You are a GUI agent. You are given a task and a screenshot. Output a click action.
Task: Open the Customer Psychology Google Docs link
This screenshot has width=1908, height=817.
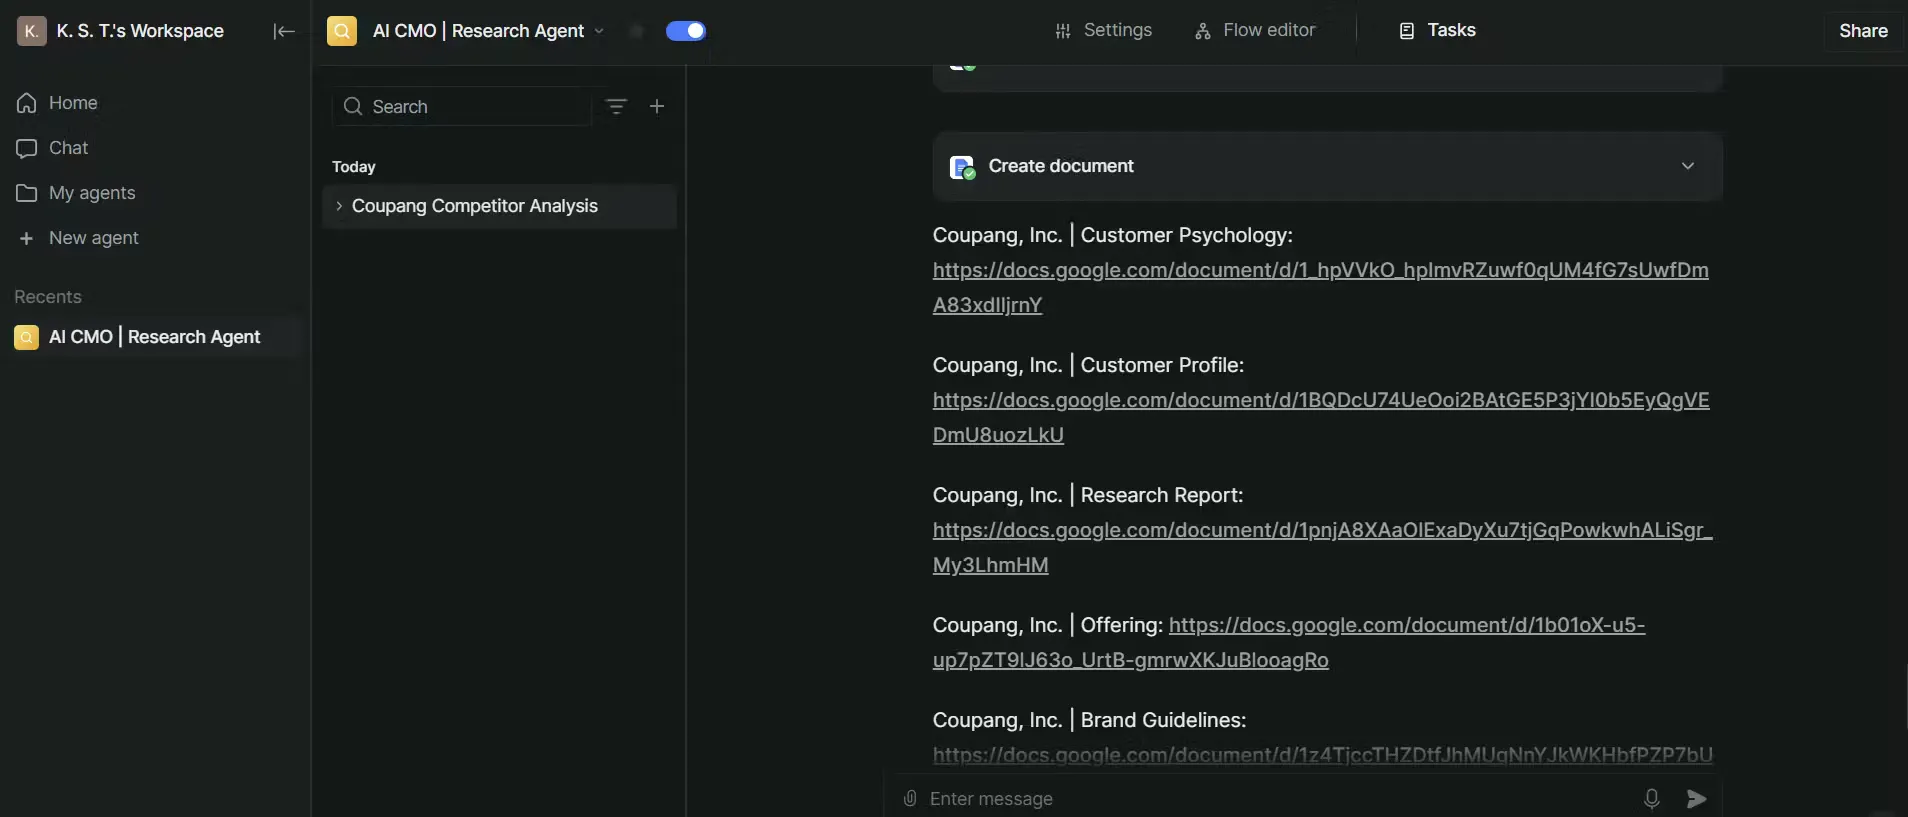[1320, 287]
